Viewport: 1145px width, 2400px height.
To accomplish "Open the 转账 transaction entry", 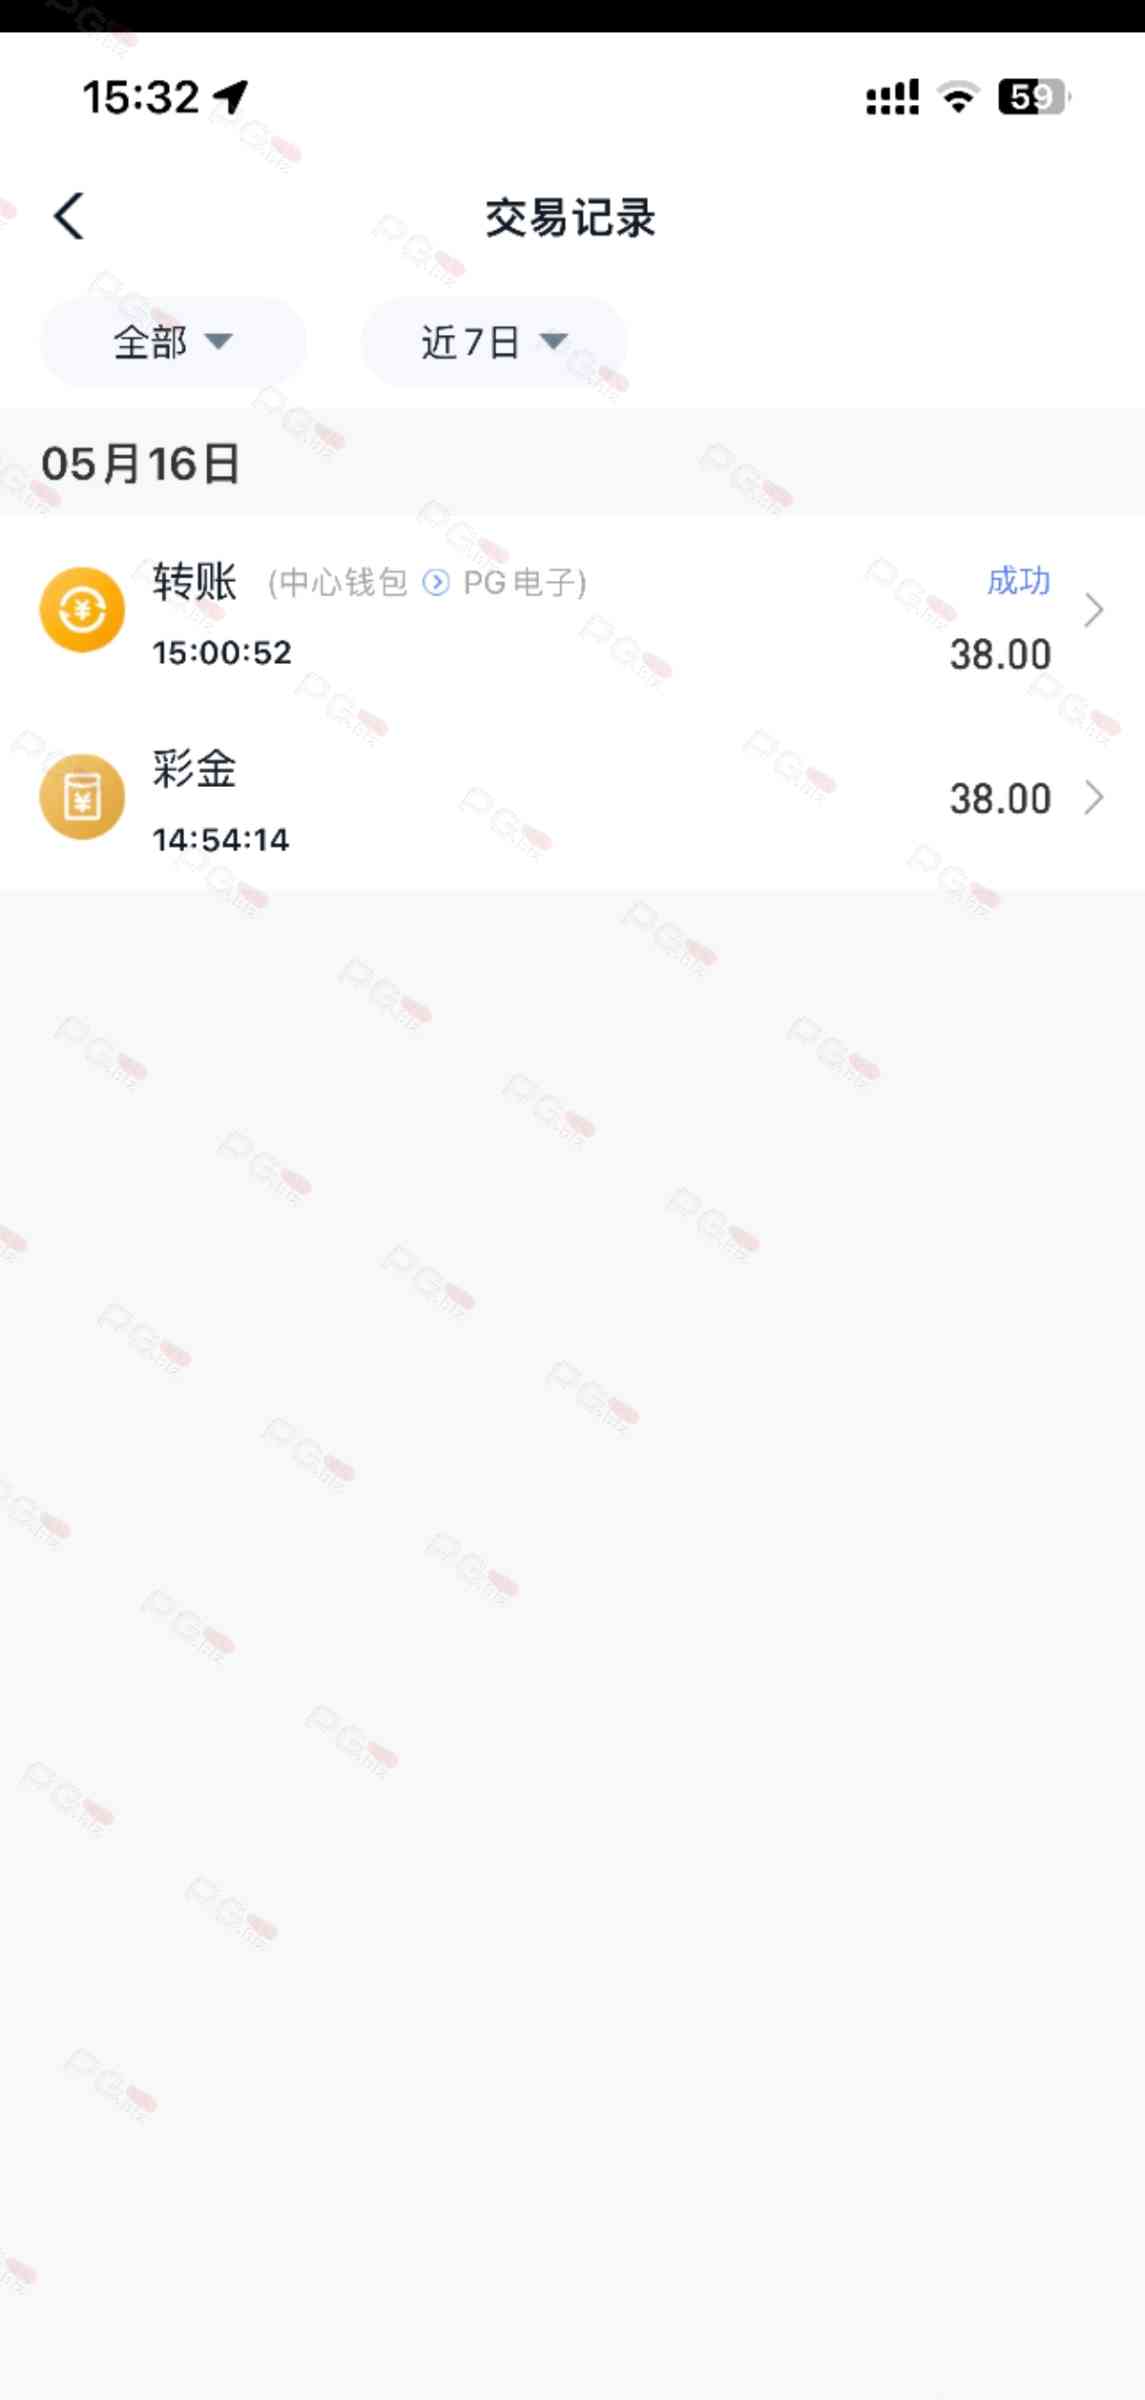I will pyautogui.click(x=572, y=610).
